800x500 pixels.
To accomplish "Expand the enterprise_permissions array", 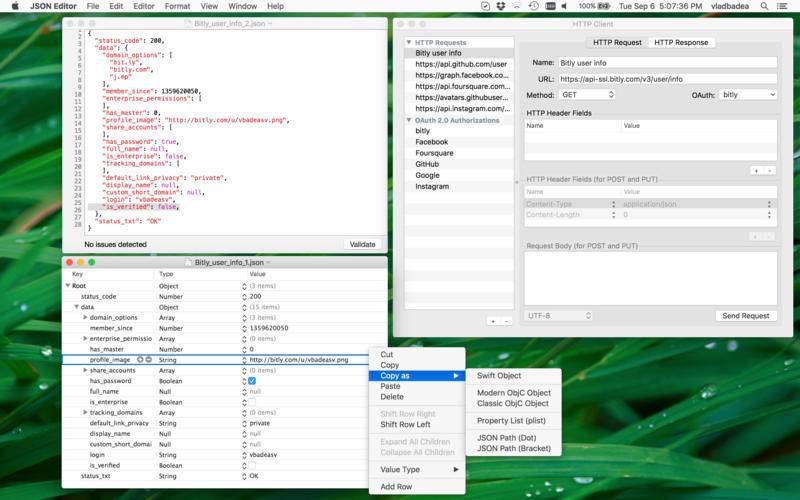I will (85, 339).
